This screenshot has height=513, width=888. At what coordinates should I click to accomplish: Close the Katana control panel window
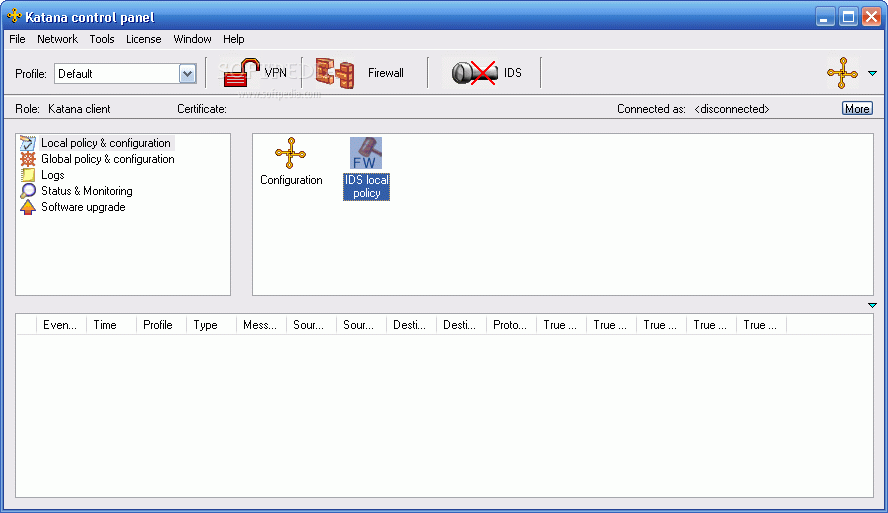(x=871, y=16)
